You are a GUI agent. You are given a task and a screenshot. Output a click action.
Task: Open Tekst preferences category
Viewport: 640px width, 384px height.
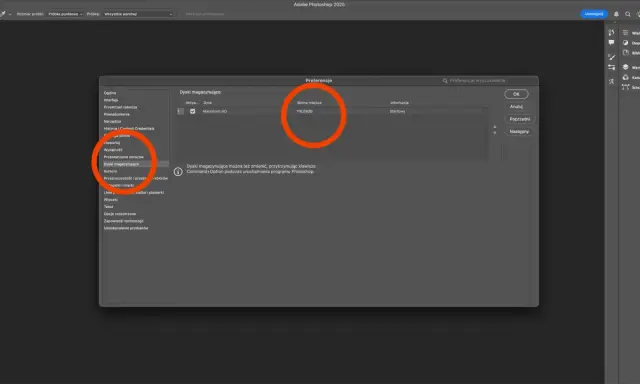pyautogui.click(x=109, y=207)
